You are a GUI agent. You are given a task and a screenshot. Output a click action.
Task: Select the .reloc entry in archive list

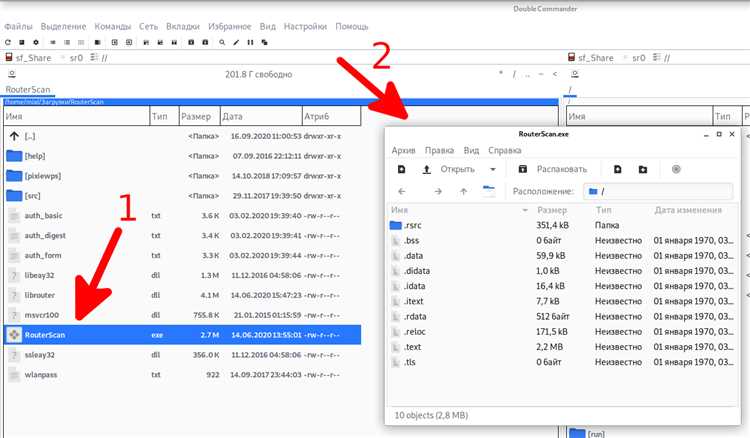(562, 331)
